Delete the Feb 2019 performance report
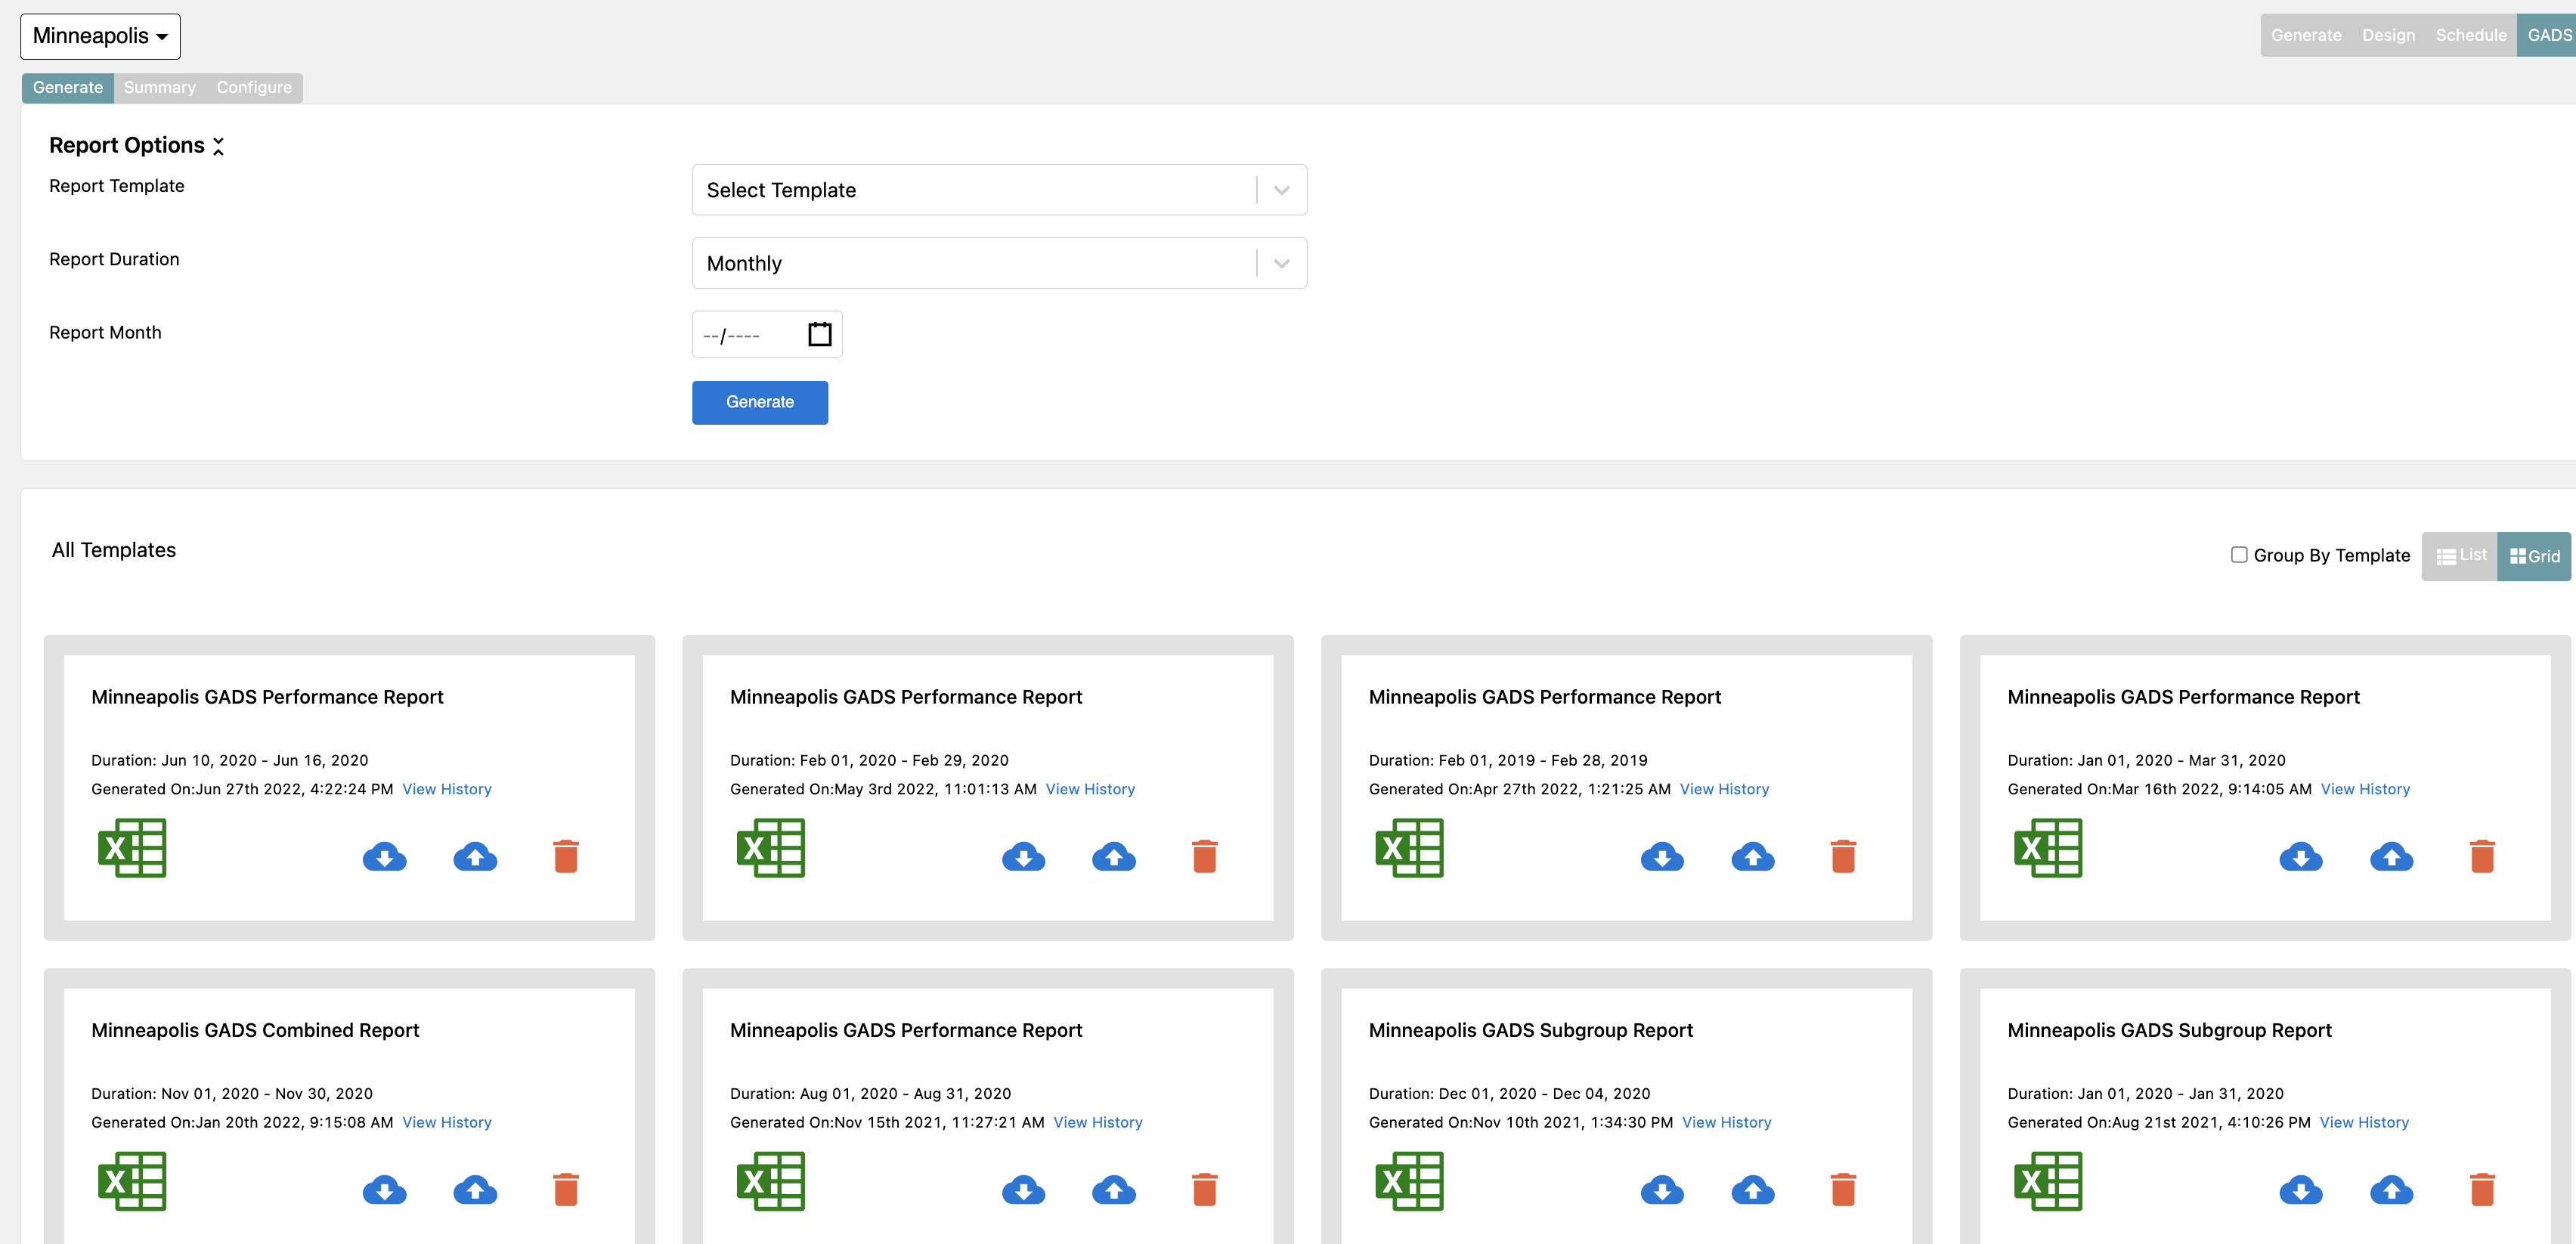 [x=1842, y=856]
